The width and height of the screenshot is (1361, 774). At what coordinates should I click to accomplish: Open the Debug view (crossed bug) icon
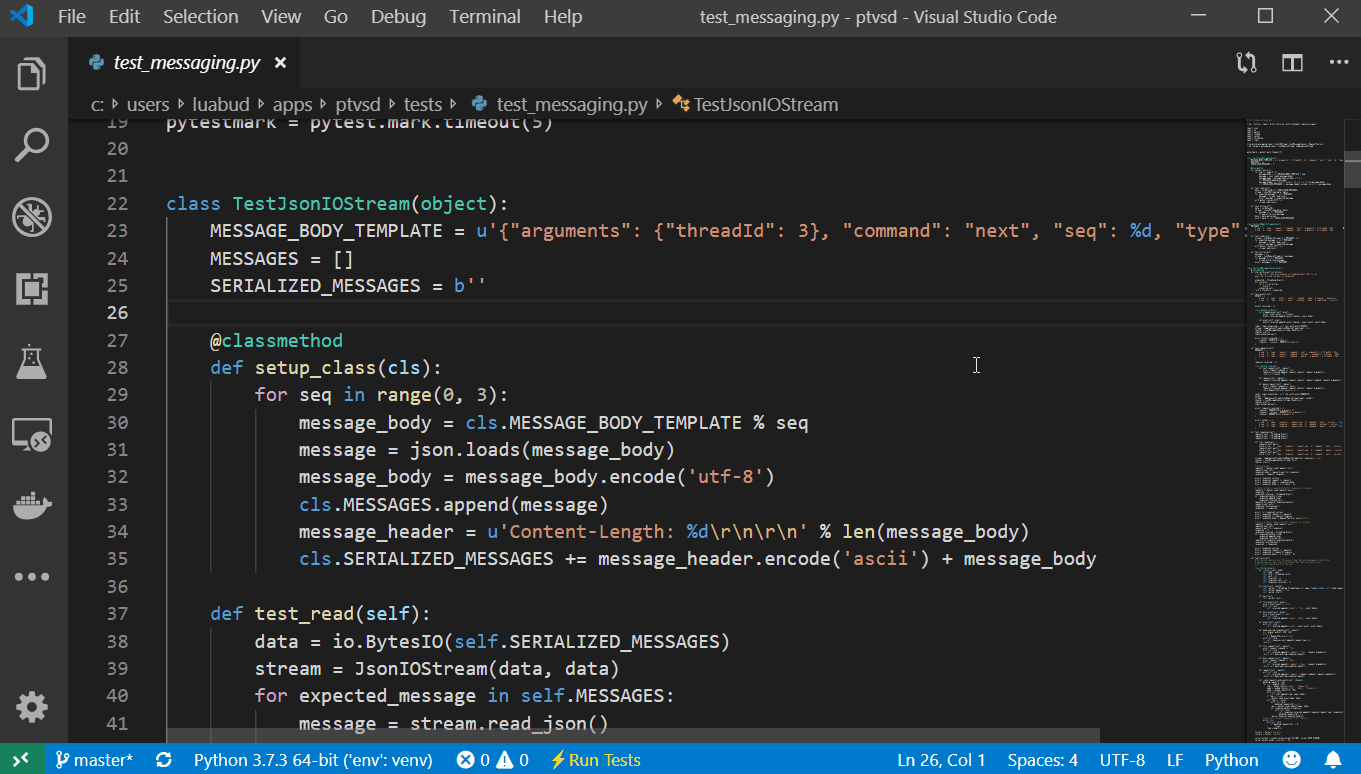tap(32, 217)
